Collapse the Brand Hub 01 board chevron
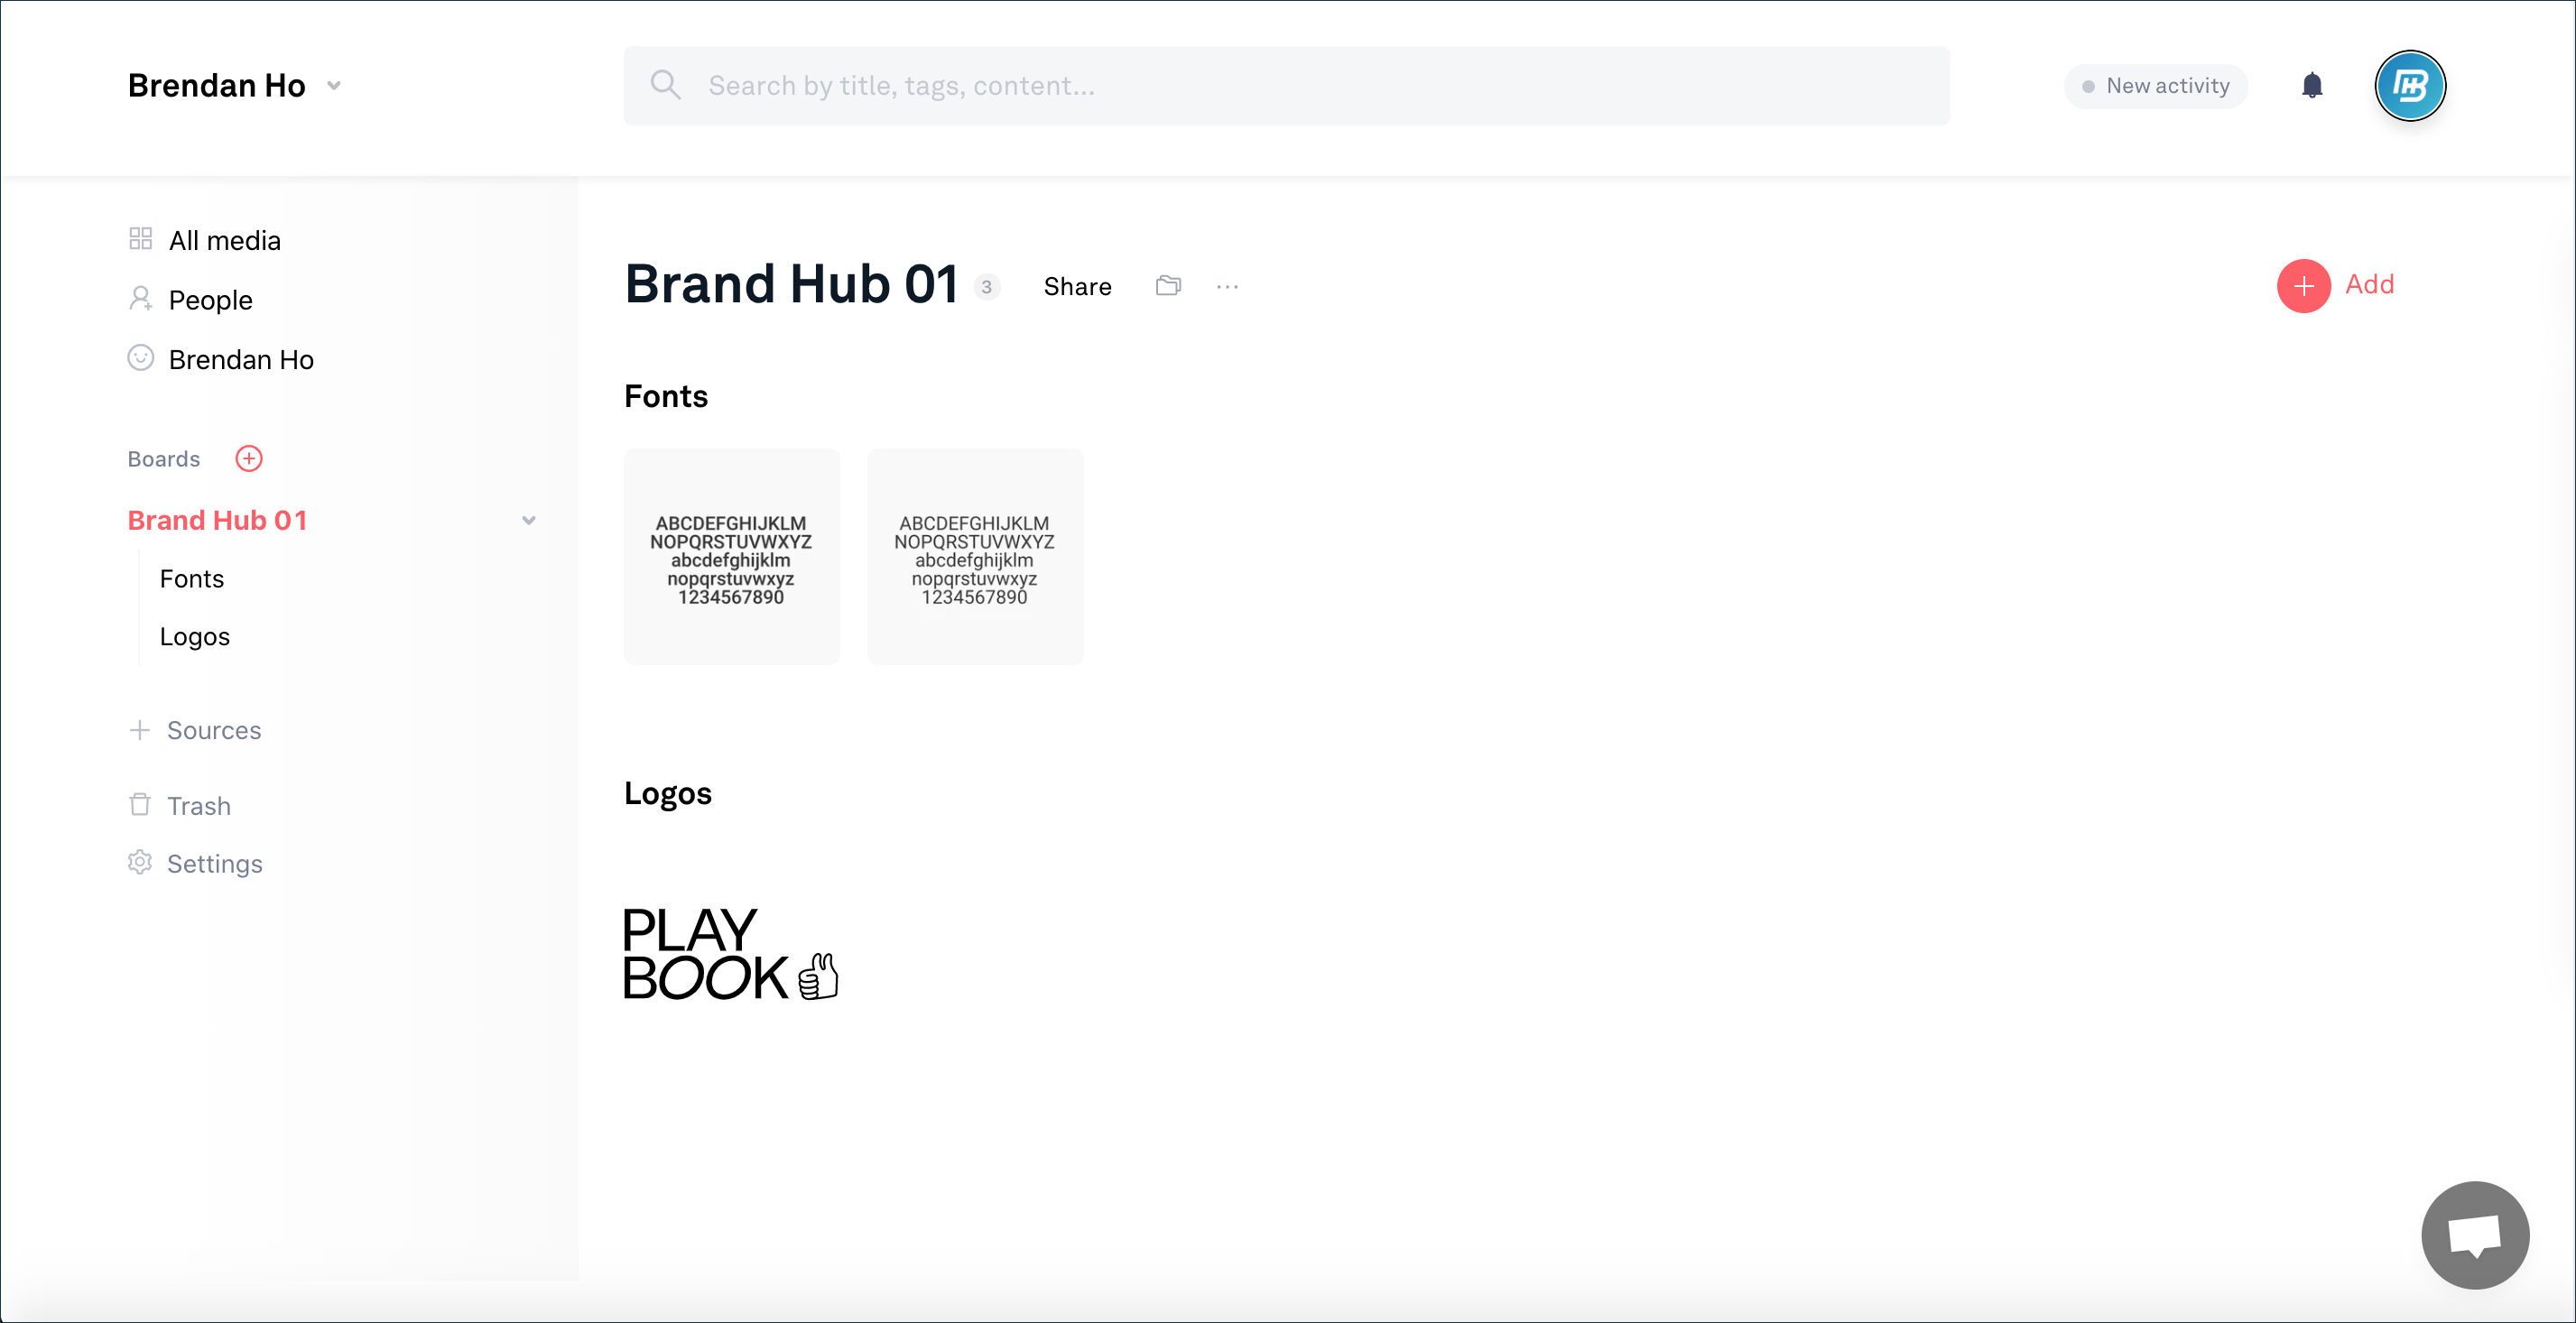 [528, 520]
